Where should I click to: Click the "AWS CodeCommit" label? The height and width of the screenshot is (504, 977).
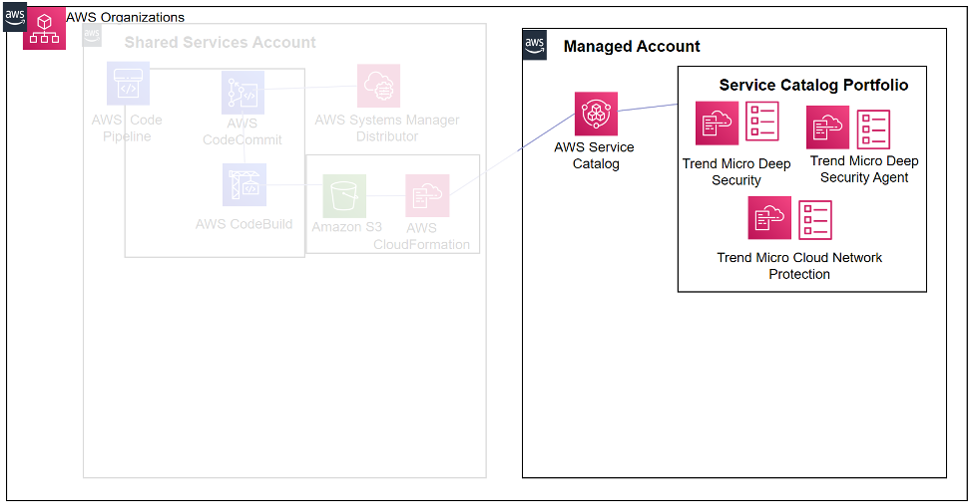pyautogui.click(x=242, y=131)
